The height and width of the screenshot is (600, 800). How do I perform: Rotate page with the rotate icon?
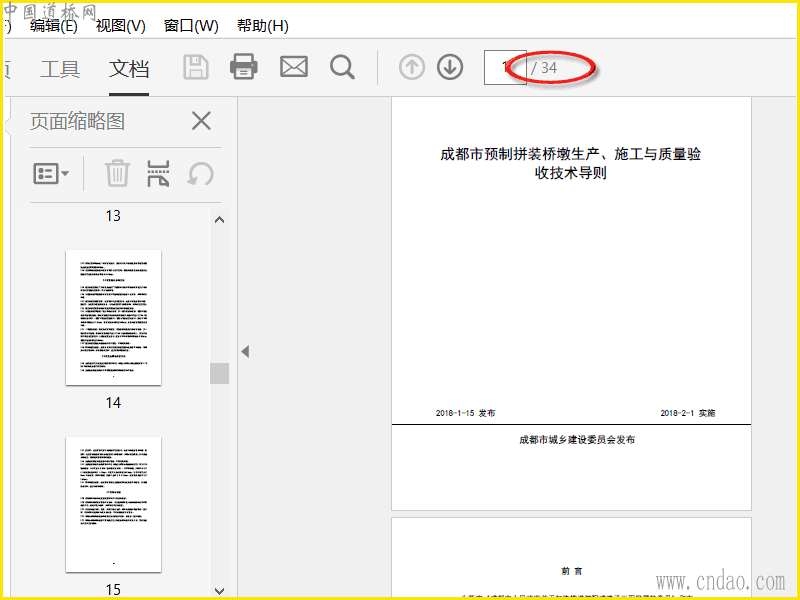click(x=201, y=174)
